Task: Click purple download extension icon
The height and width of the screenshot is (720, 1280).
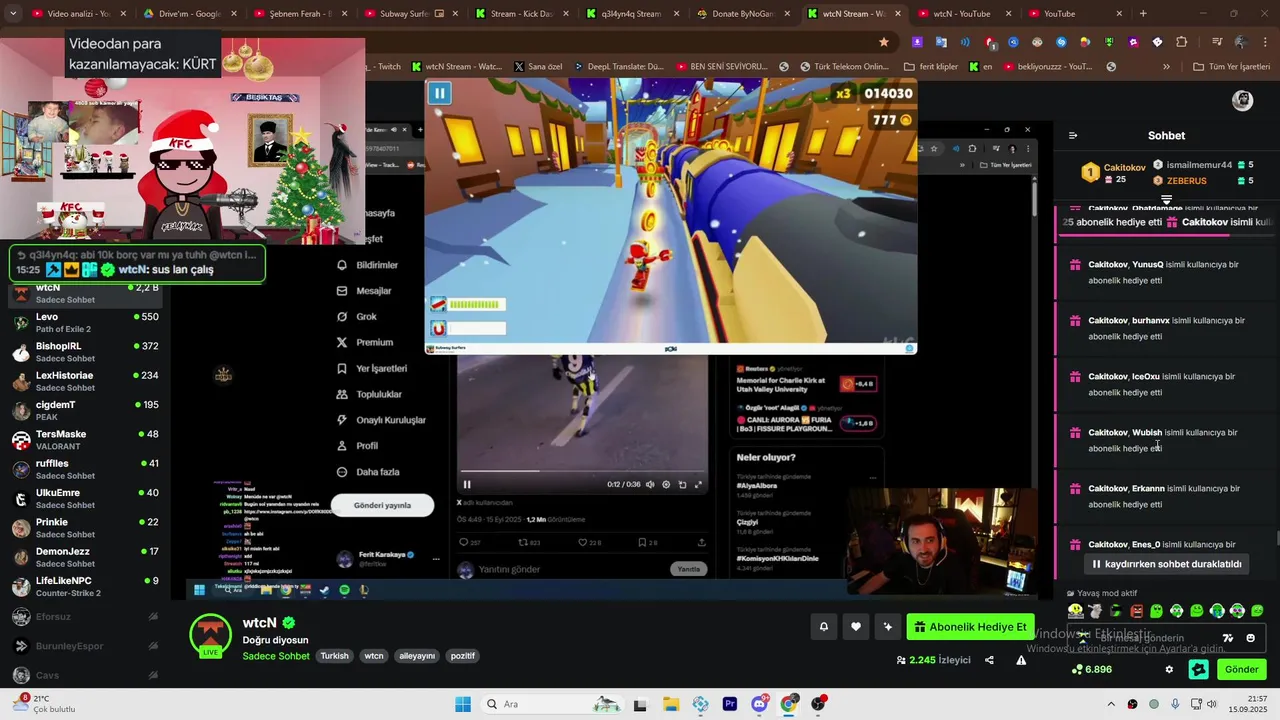Action: coord(917,42)
